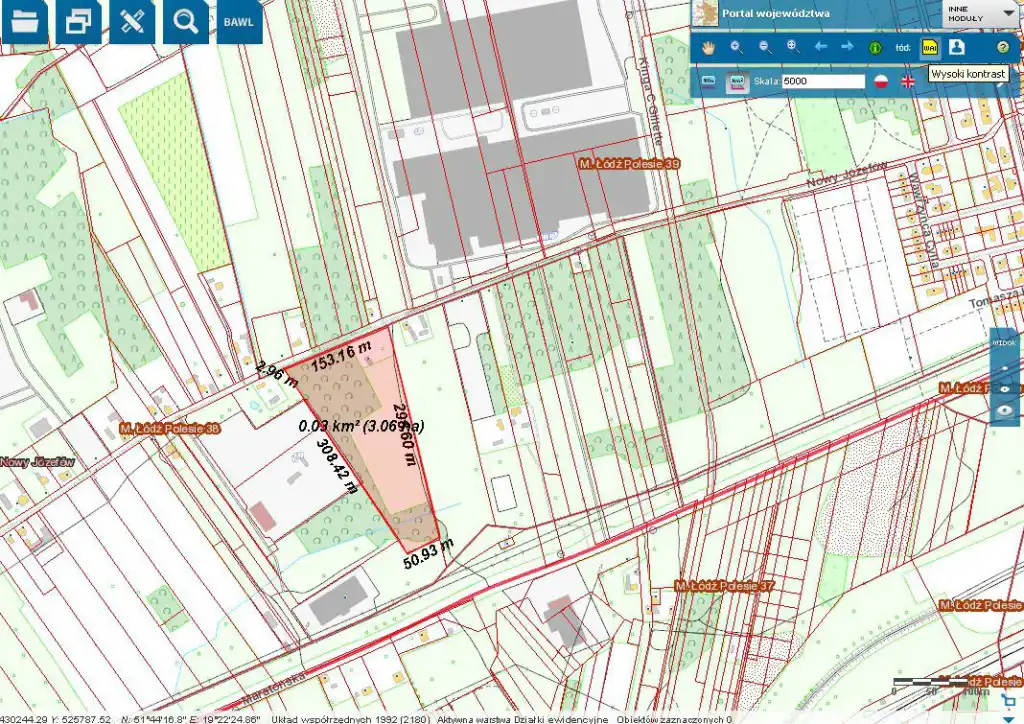
Task: Select the zoom in magnifier
Action: tap(737, 47)
